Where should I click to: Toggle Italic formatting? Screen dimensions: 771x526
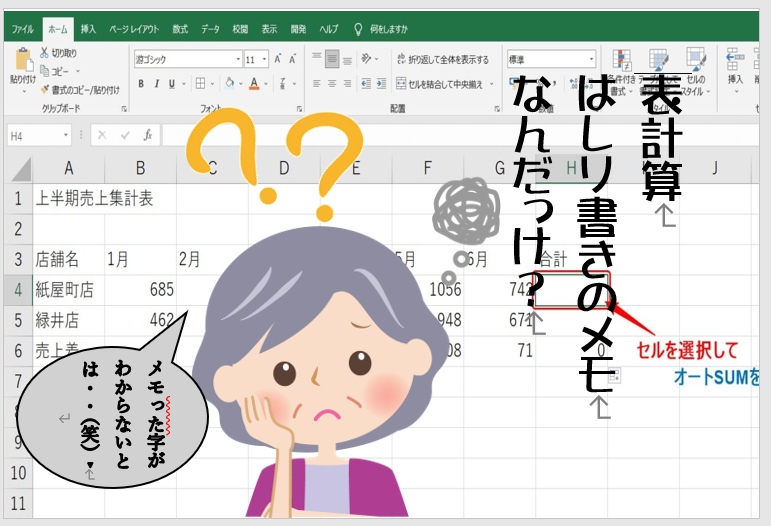[158, 84]
